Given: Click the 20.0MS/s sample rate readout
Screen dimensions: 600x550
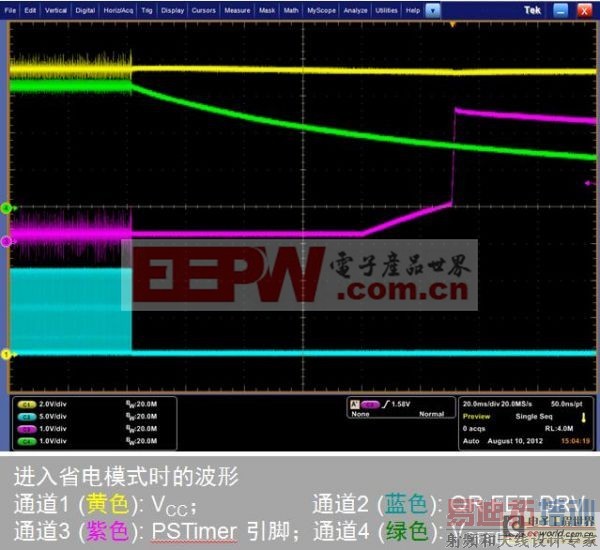Looking at the screenshot, I should point(517,404).
